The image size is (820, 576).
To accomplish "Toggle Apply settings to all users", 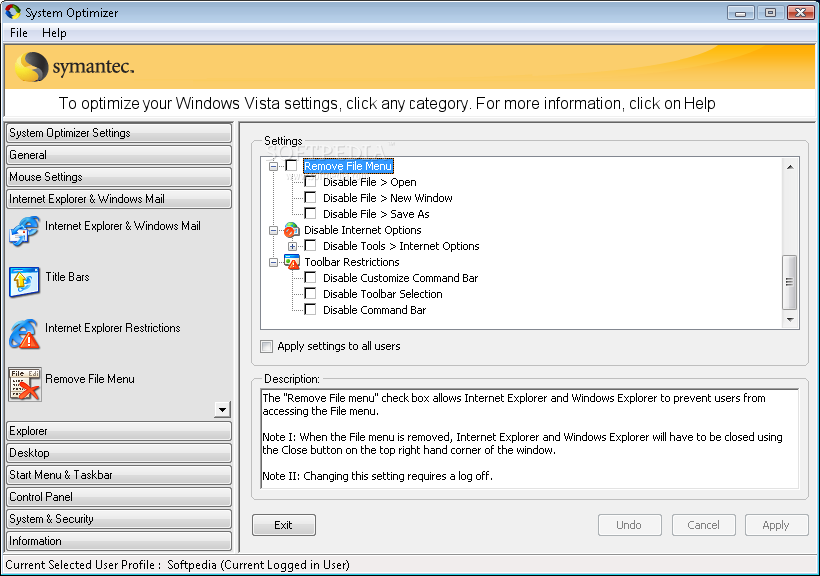I will click(x=267, y=346).
